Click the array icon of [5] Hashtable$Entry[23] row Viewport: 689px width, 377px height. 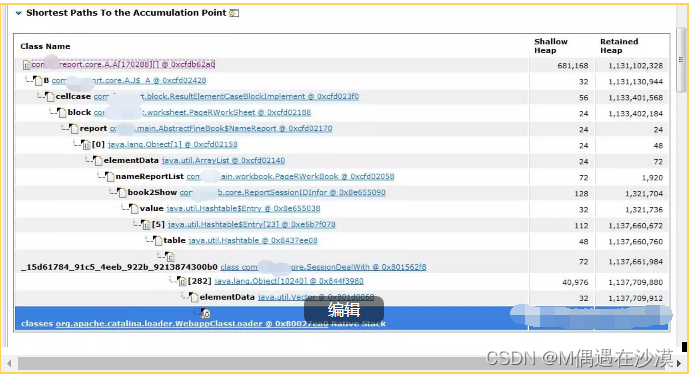coord(146,225)
